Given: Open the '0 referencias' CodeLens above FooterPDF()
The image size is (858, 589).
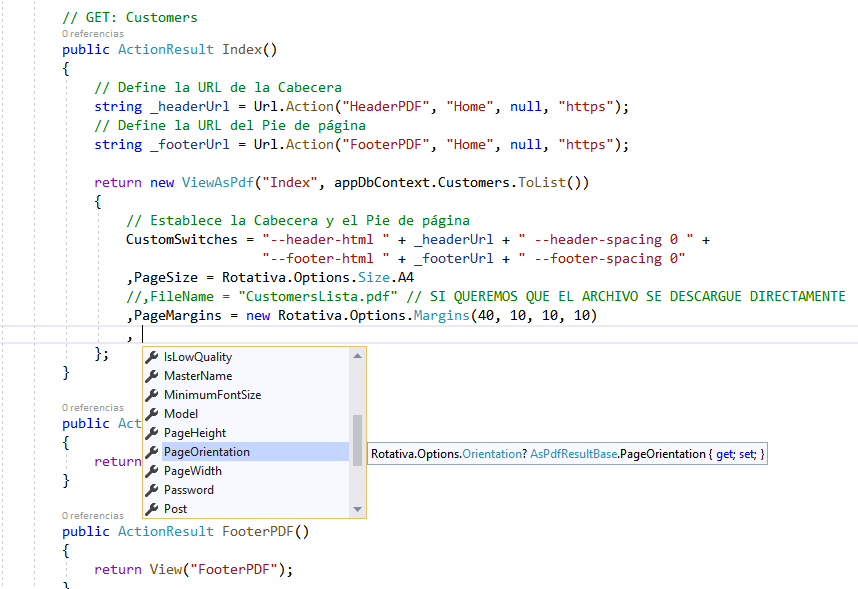Looking at the screenshot, I should pyautogui.click(x=92, y=516).
